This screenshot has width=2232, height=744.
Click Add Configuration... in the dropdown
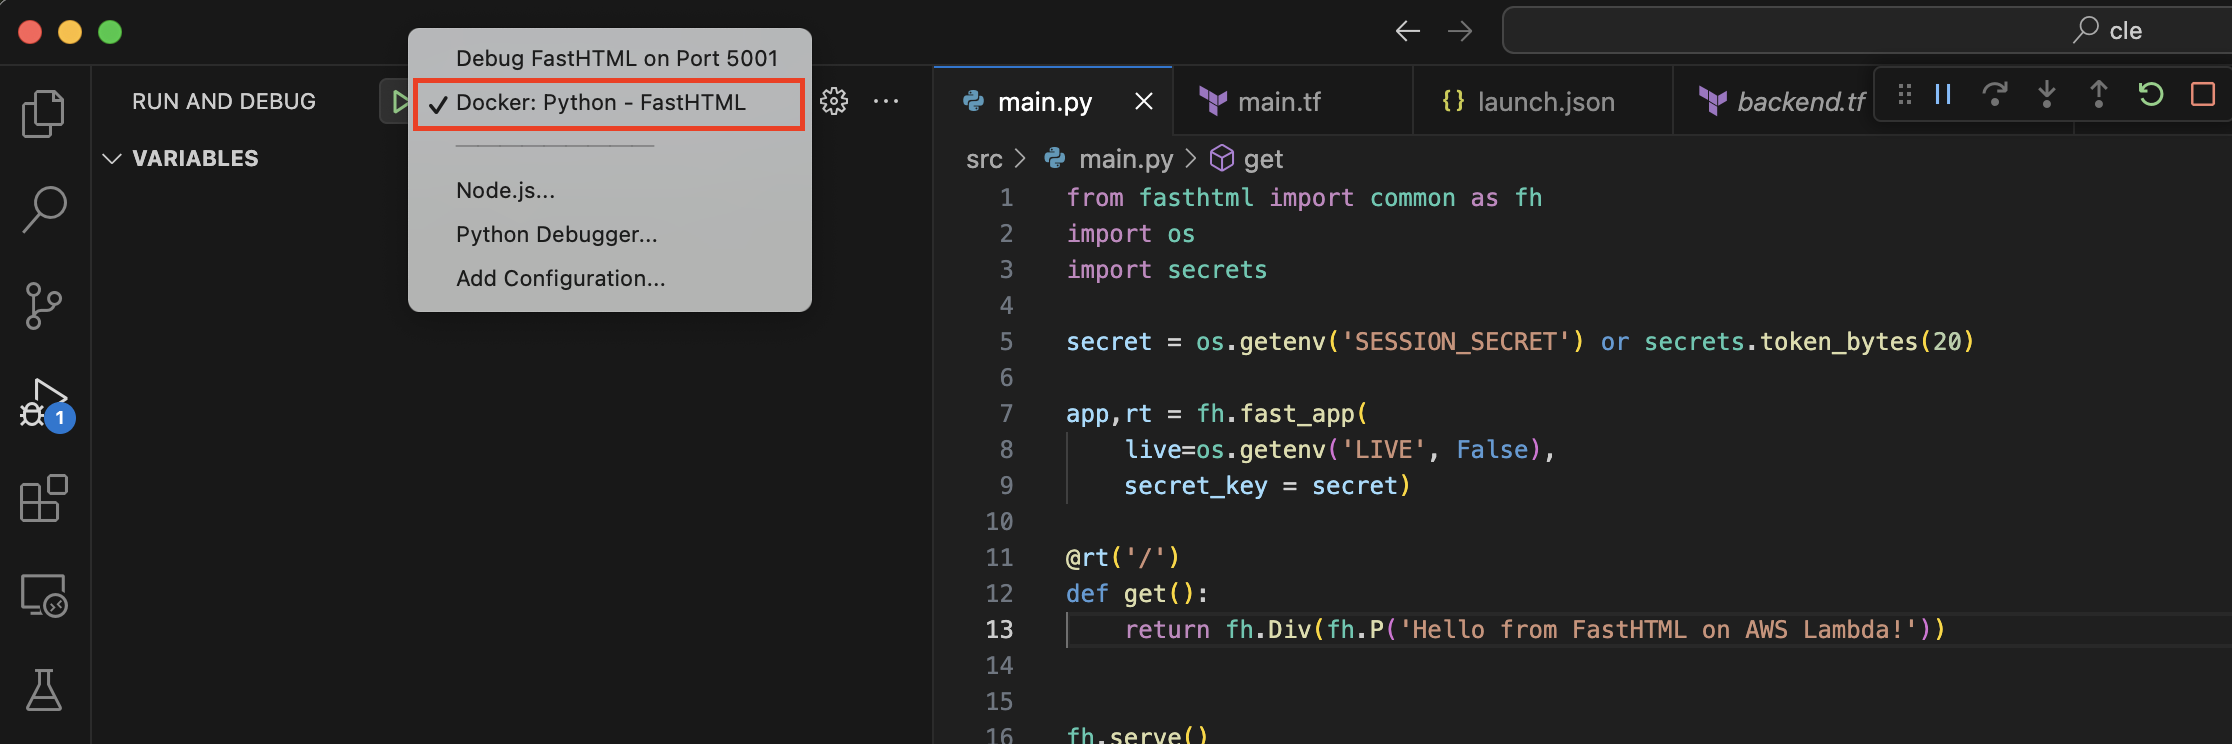[x=560, y=278]
